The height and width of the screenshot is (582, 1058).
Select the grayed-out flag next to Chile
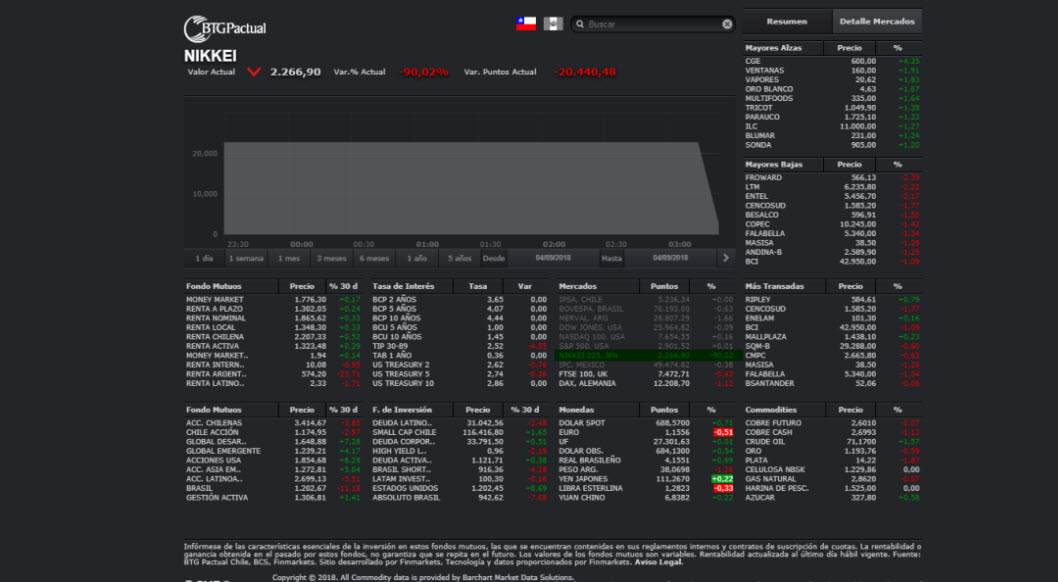click(x=553, y=24)
